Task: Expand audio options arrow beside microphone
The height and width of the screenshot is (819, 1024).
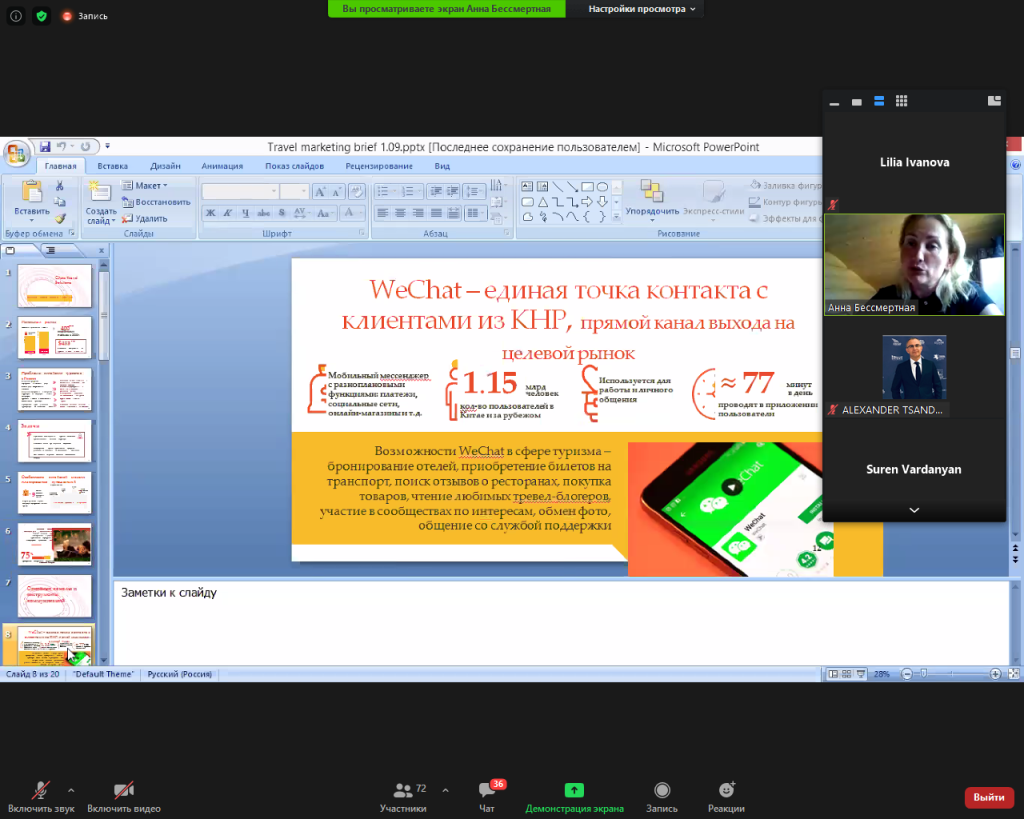Action: tap(70, 788)
